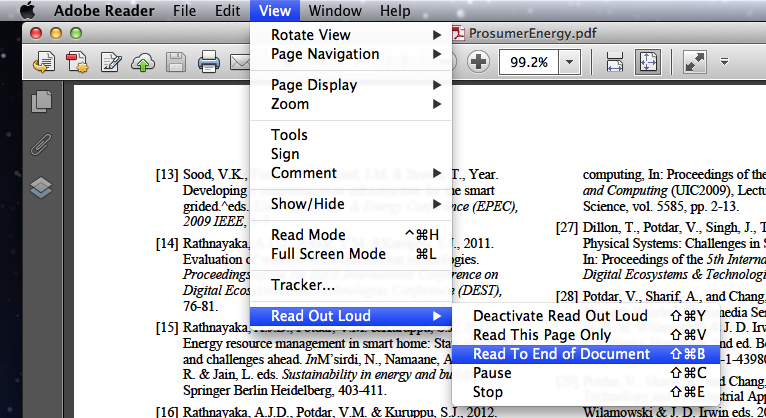Click text "Science, vol. 5585, pp. 2-13."
The width and height of the screenshot is (766, 418).
(x=660, y=207)
